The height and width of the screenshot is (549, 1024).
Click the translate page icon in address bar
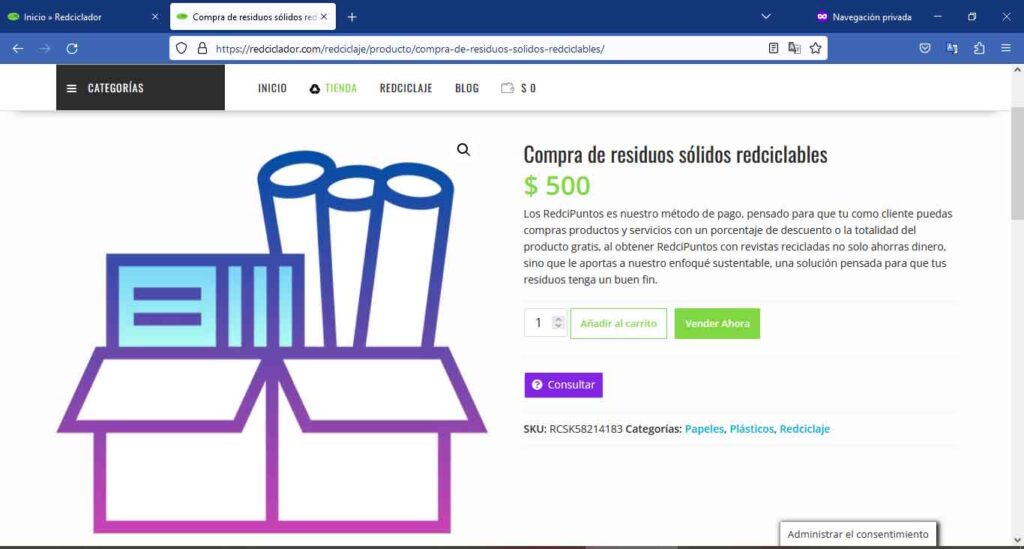click(x=794, y=48)
